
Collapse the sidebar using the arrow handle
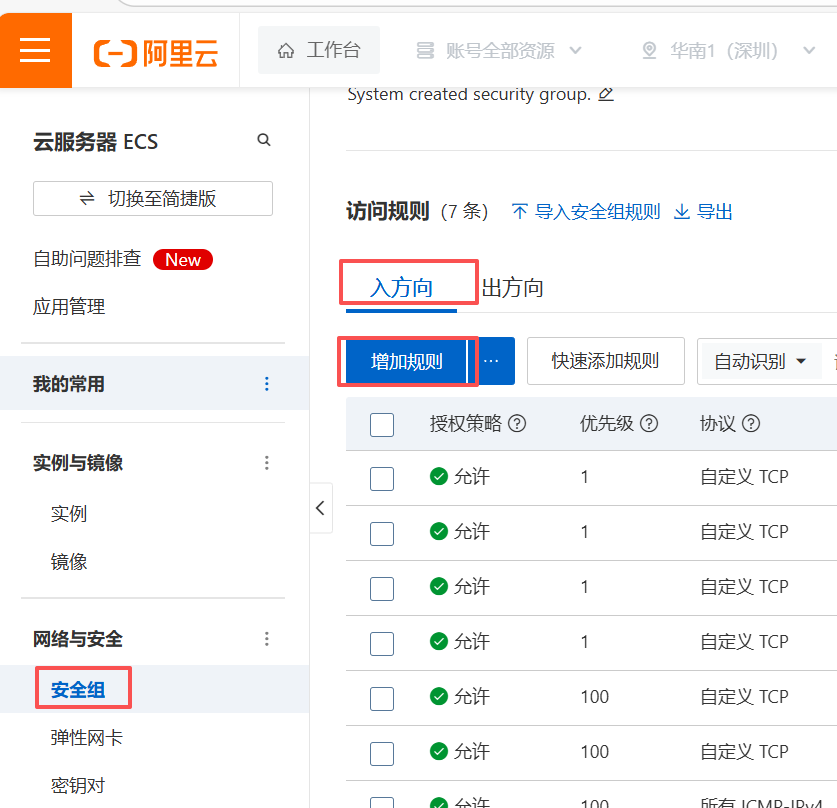320,508
